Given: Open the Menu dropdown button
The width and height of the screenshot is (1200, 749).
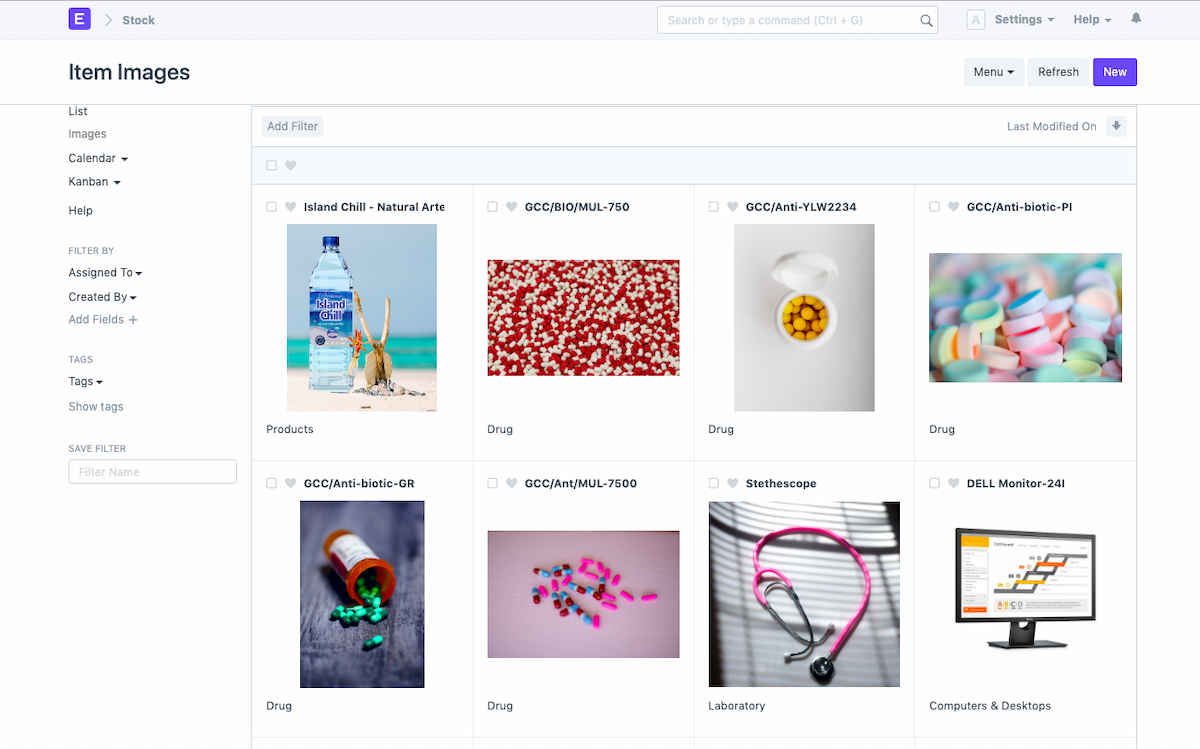Looking at the screenshot, I should coord(993,72).
